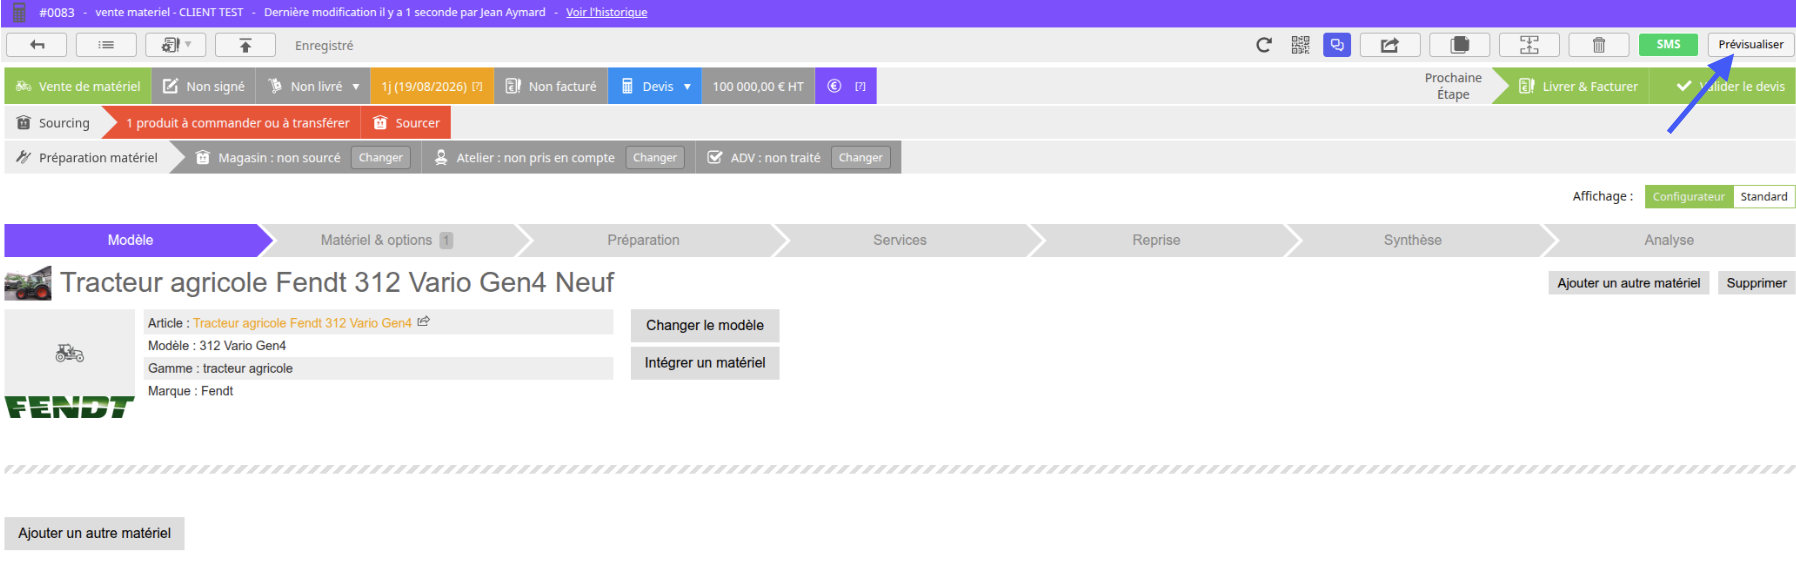Screen dimensions: 1796x572
Task: Click the red Sourcer button
Action: point(406,123)
